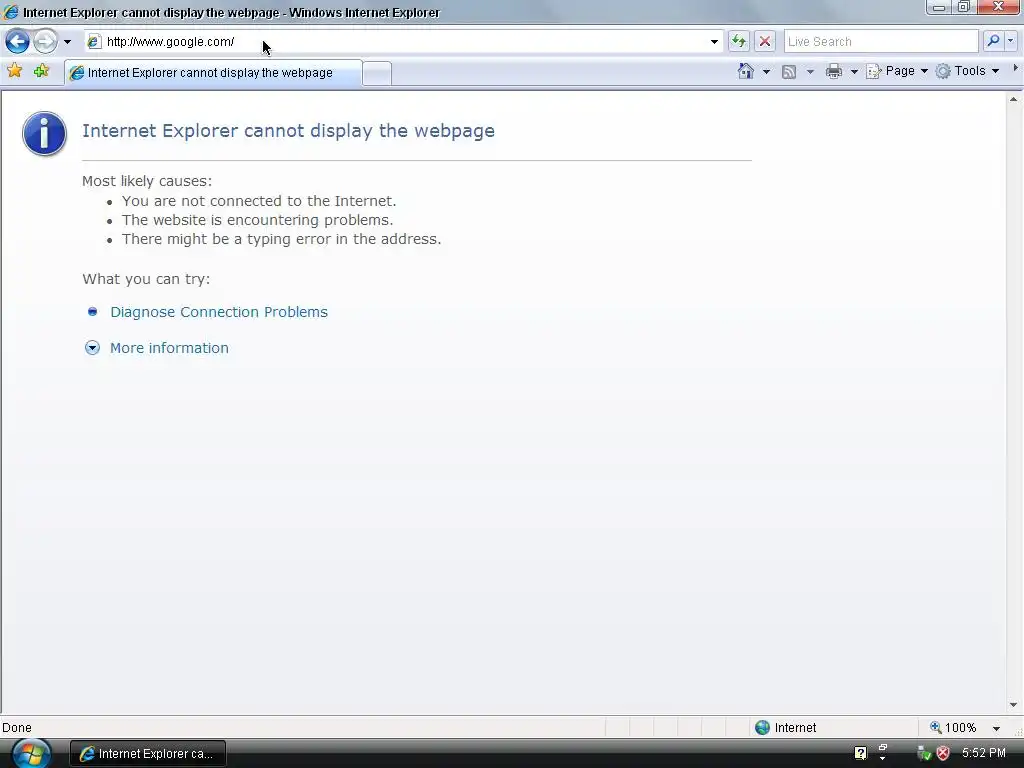
Task: Click the red Stop loading button
Action: point(765,42)
